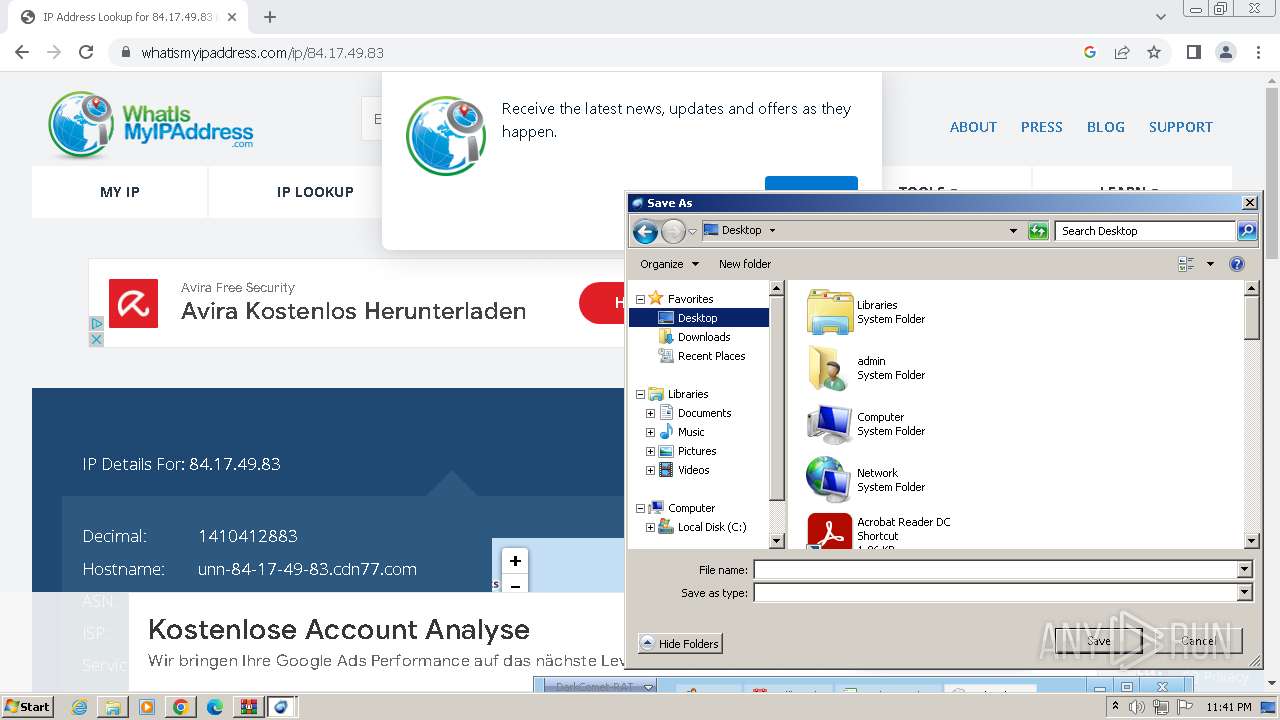1280x720 pixels.
Task: Open recent locations arrow beside forward button
Action: point(692,232)
